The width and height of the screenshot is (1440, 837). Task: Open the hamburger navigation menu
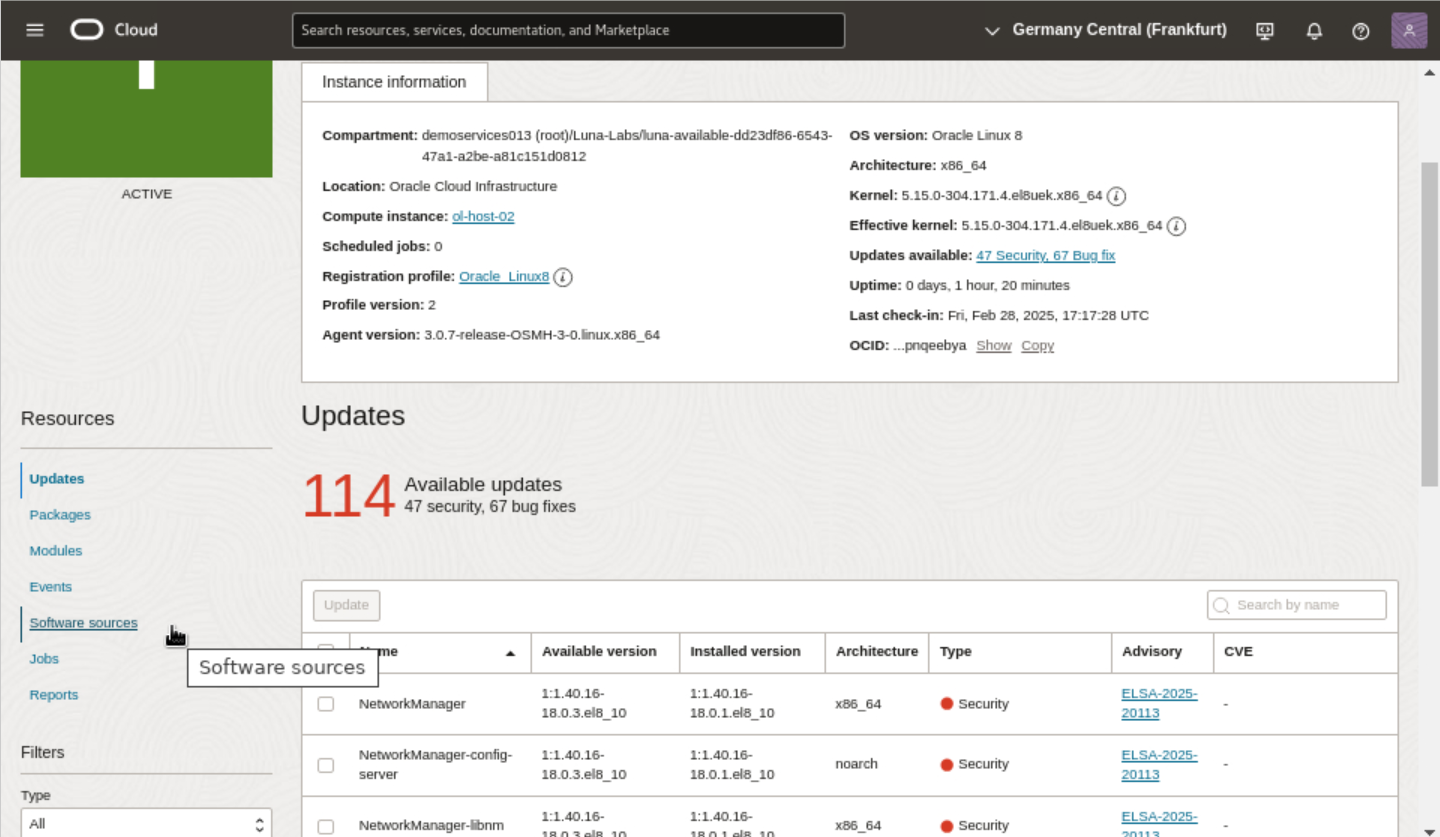click(35, 30)
